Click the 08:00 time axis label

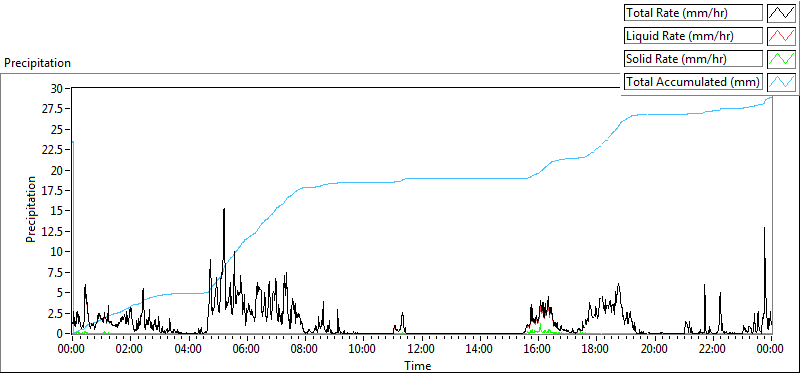coord(304,350)
